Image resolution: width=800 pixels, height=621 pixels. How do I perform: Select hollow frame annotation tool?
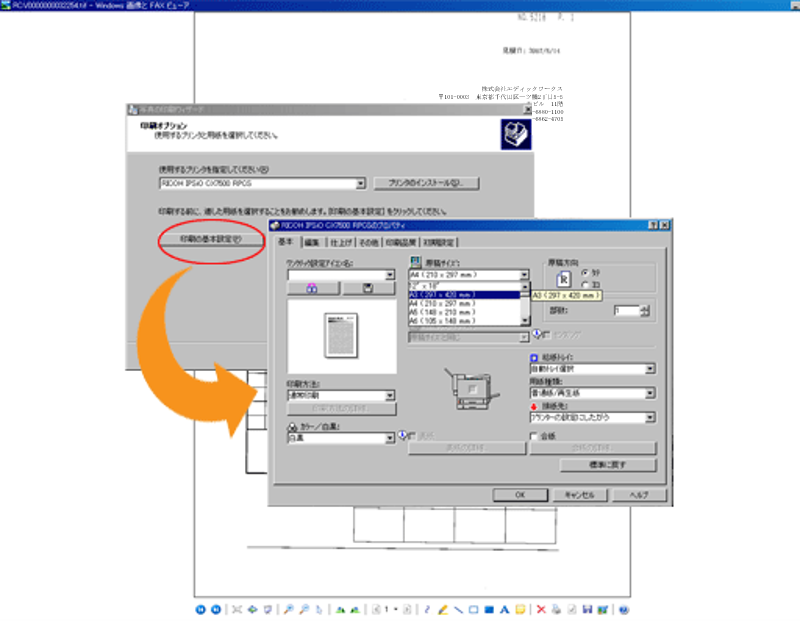(x=473, y=609)
